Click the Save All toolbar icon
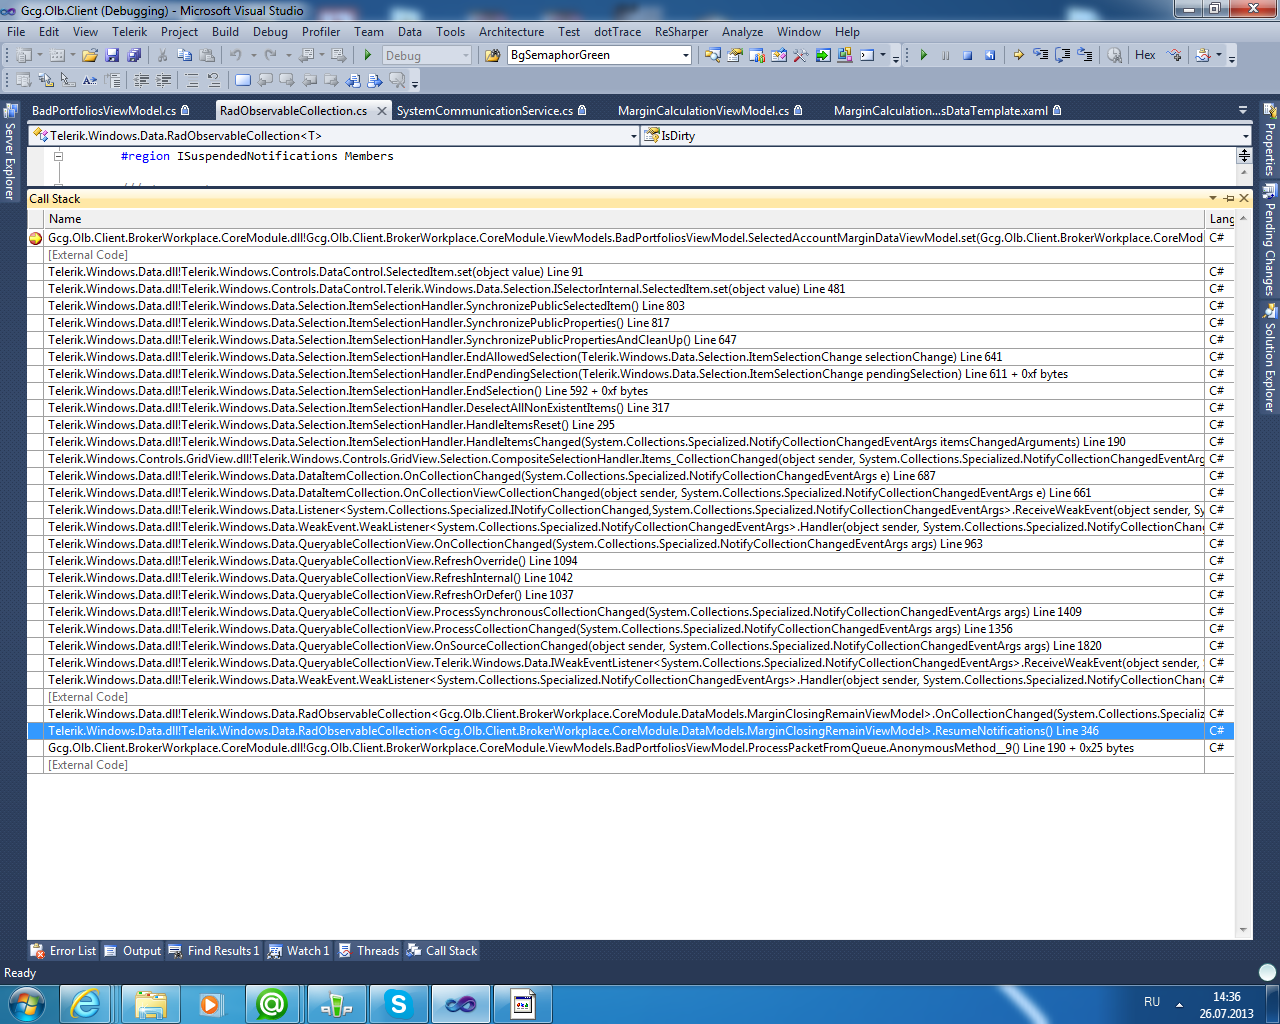 click(134, 56)
